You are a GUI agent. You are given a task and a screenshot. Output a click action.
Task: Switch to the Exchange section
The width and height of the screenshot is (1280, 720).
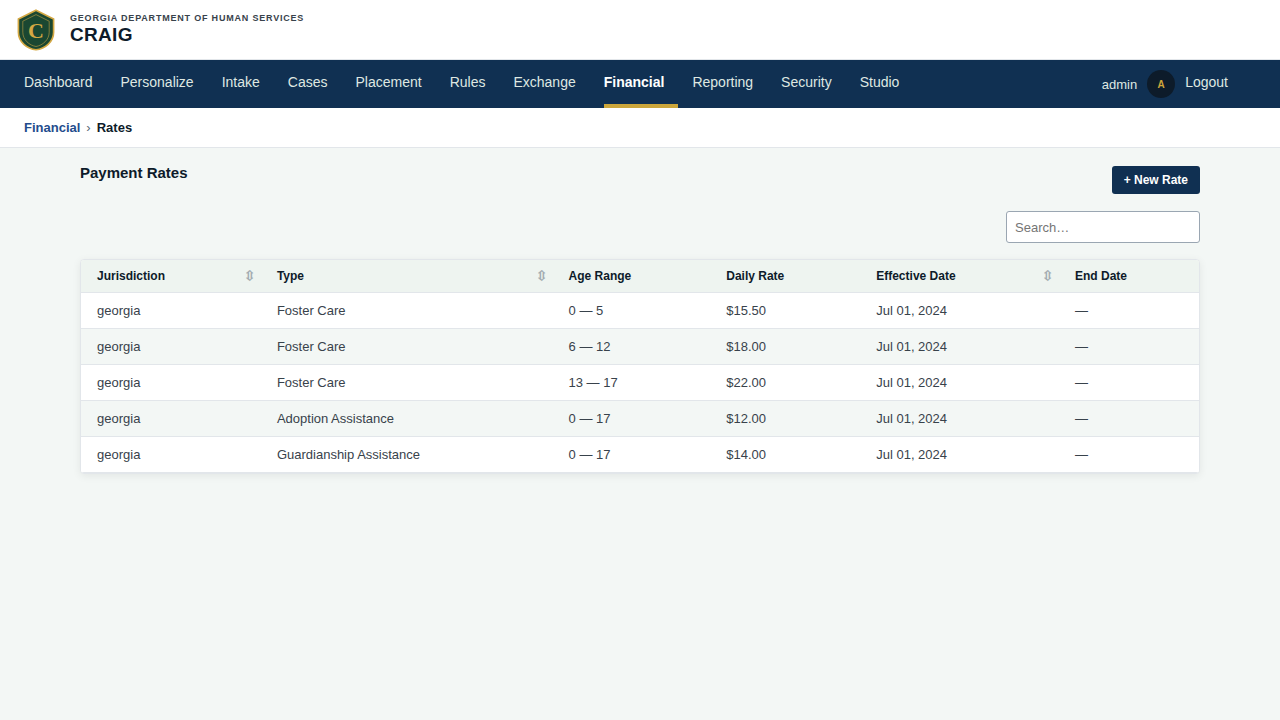pyautogui.click(x=545, y=82)
